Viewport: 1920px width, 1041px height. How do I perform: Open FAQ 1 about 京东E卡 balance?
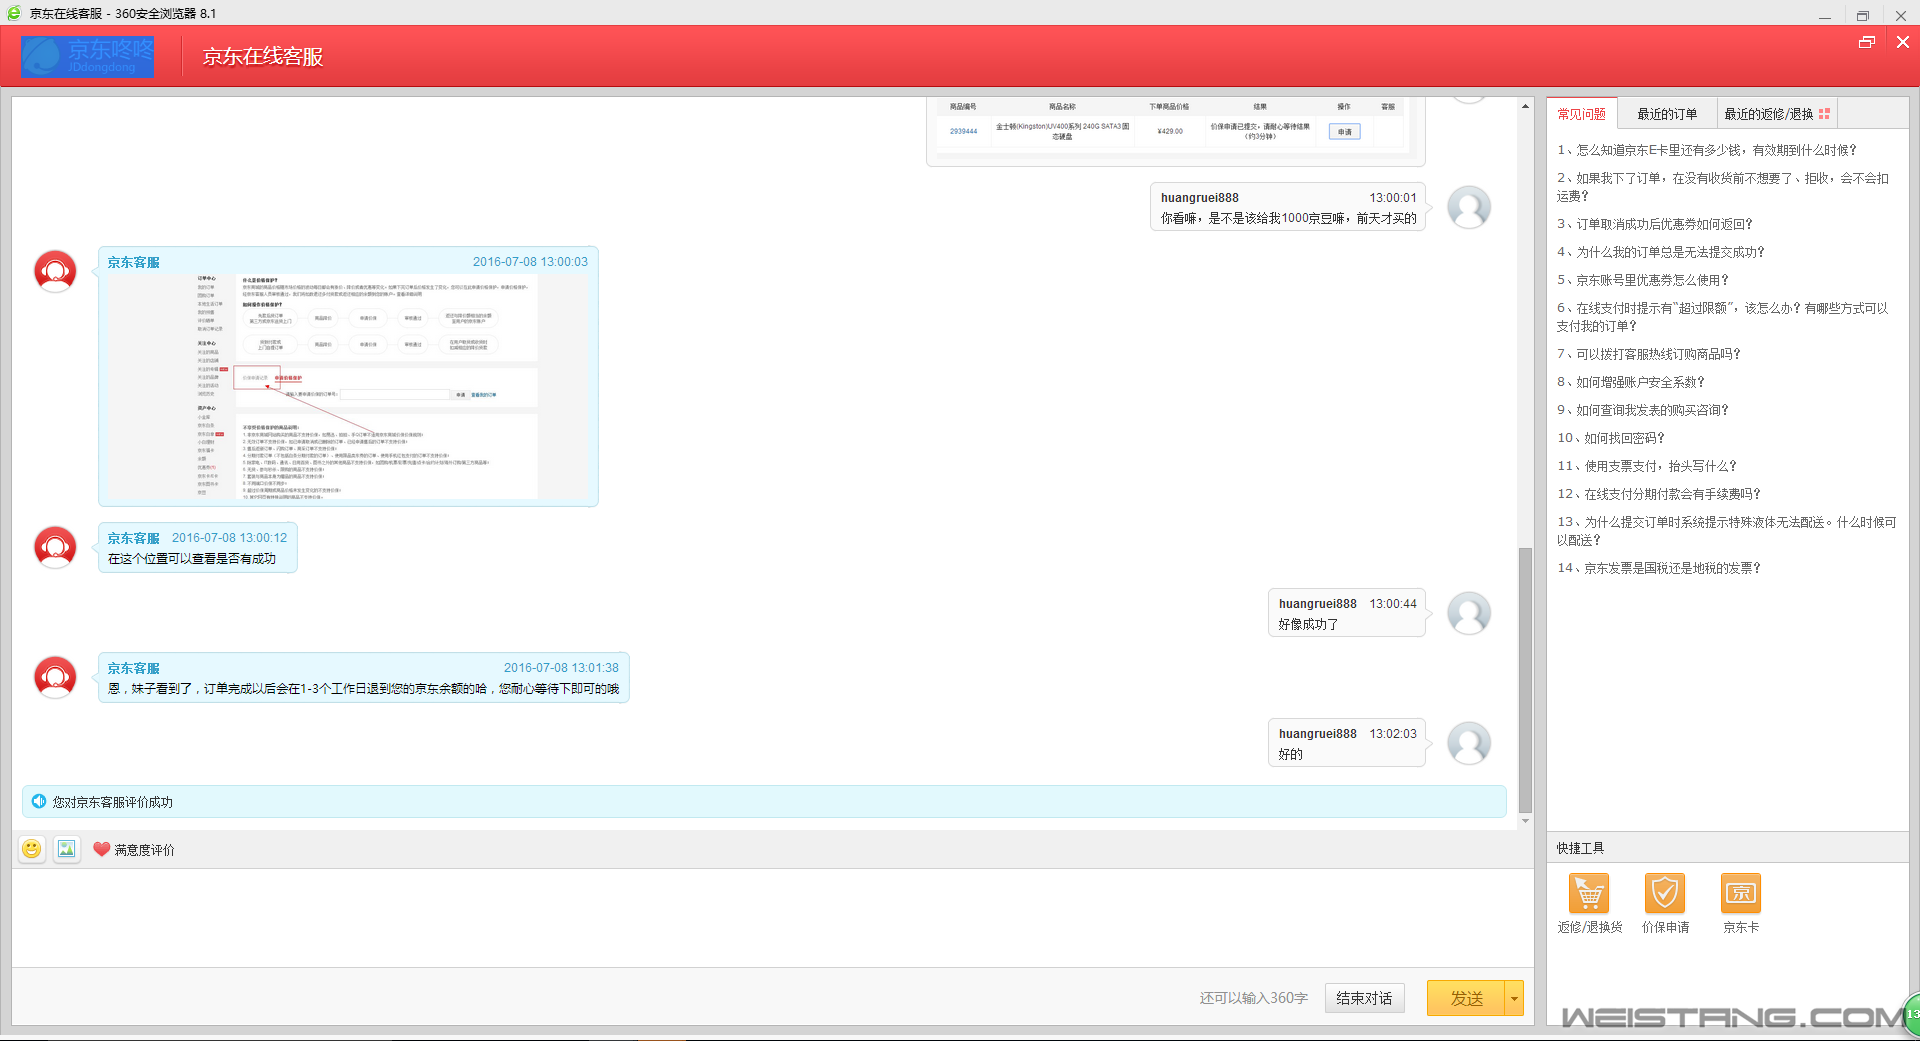[x=1706, y=150]
